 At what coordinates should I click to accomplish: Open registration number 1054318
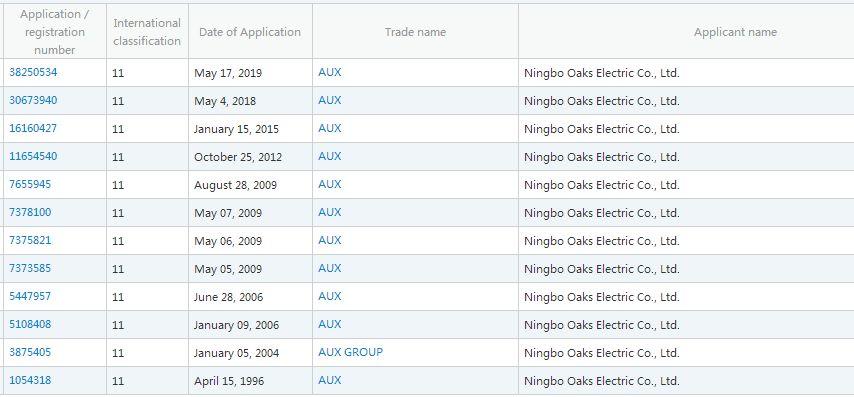pos(30,380)
